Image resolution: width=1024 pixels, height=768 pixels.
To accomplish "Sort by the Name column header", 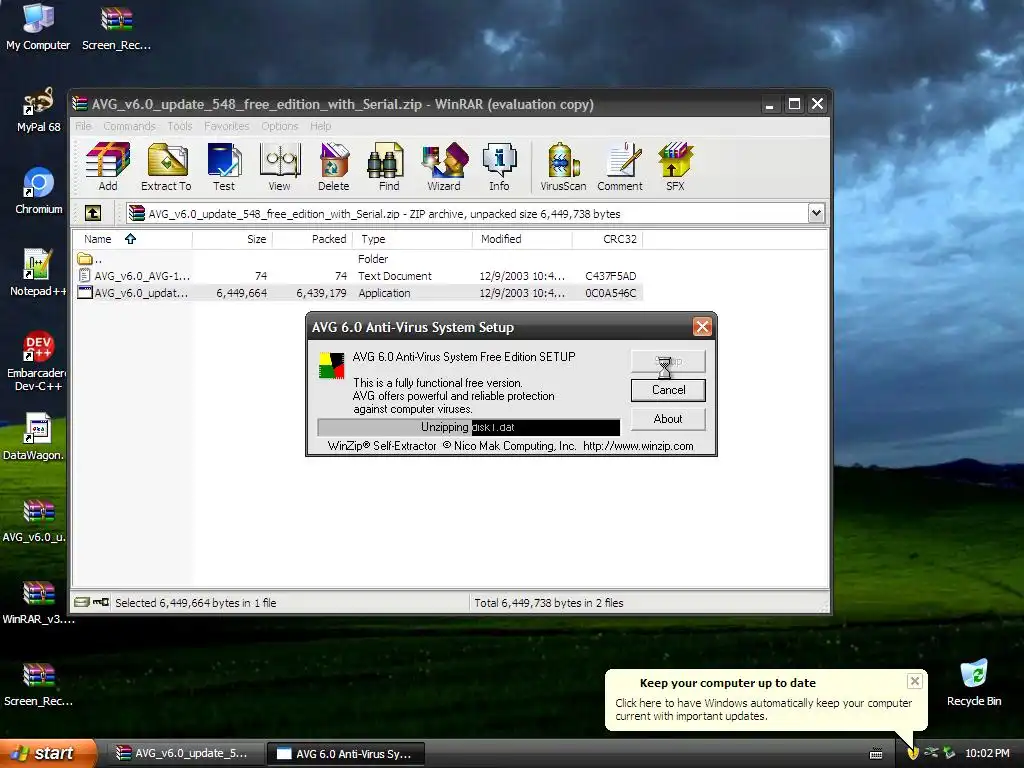I will coord(132,239).
